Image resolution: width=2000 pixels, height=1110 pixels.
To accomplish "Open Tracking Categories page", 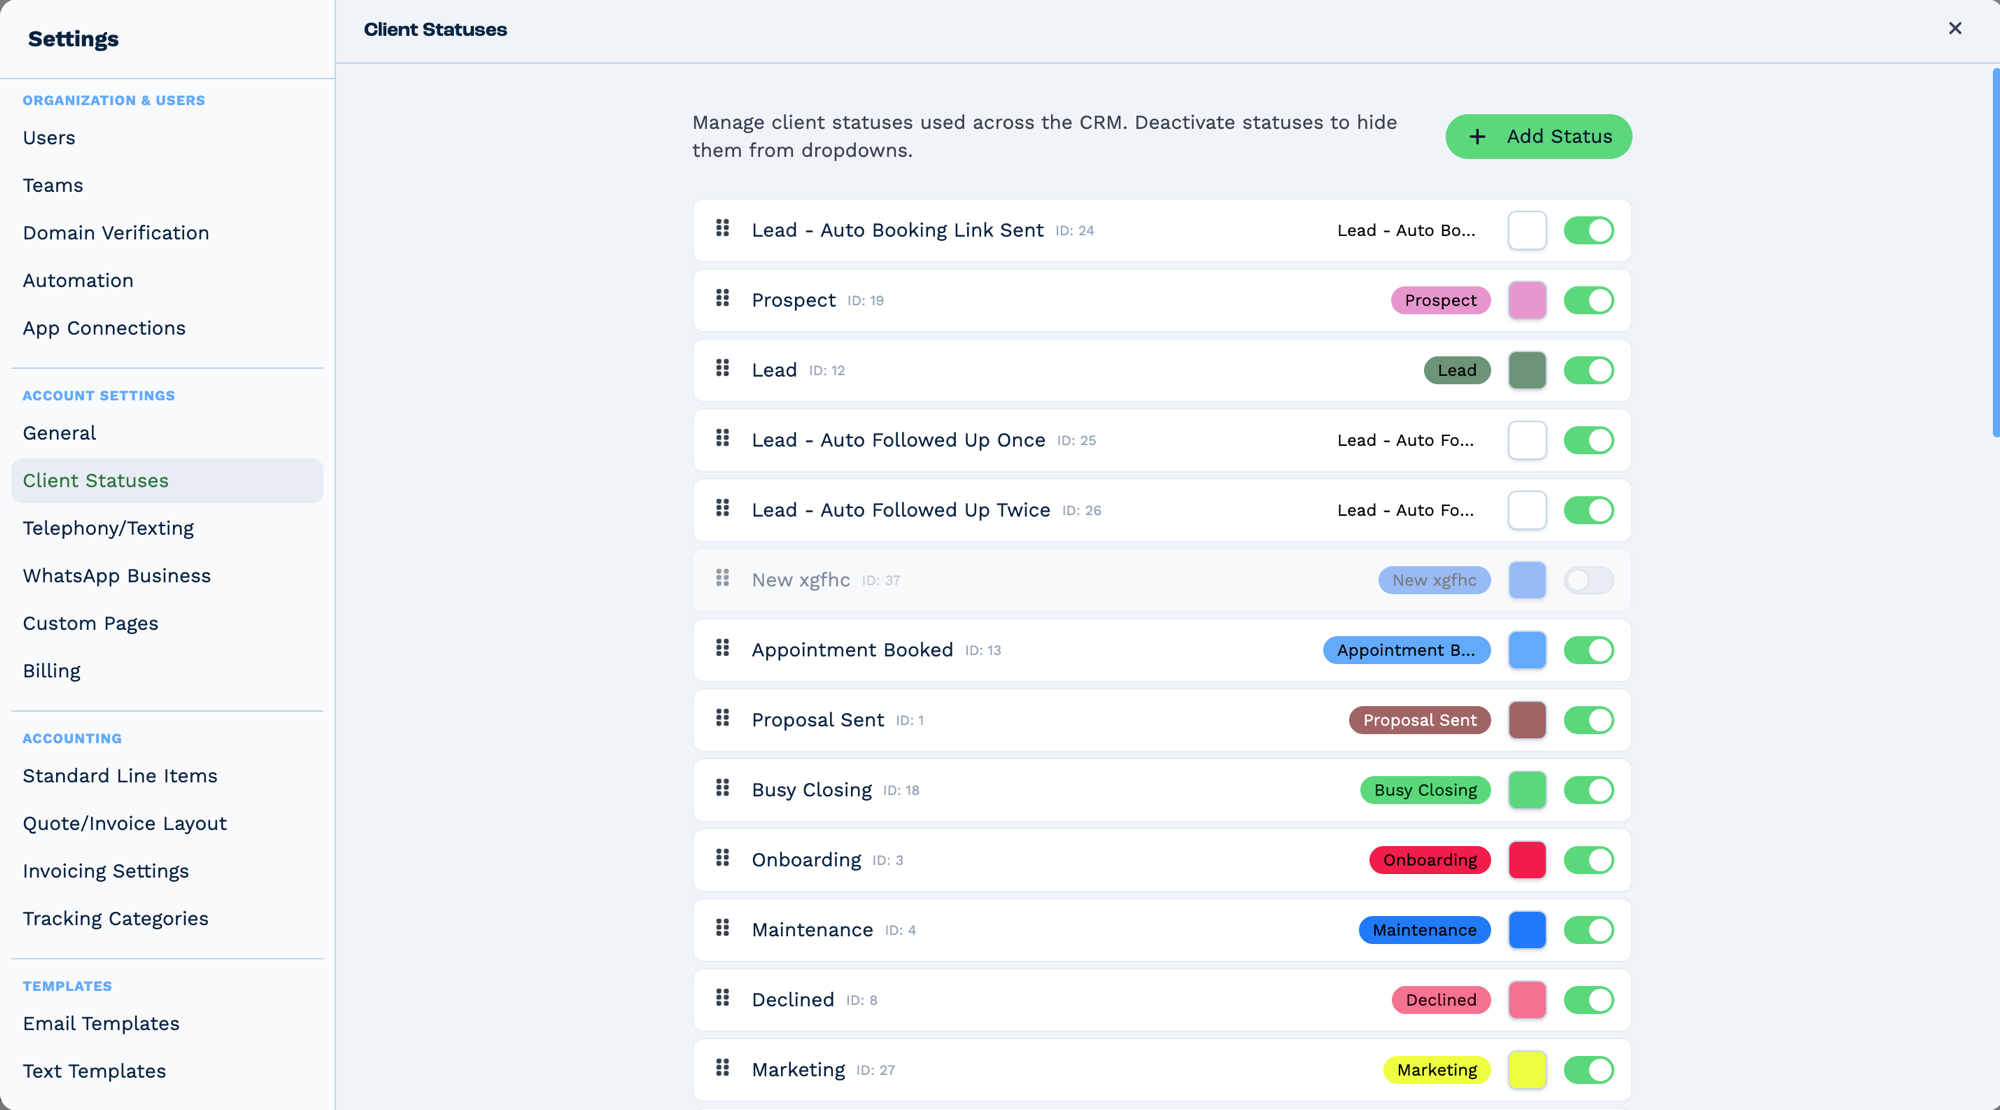I will click(167, 919).
